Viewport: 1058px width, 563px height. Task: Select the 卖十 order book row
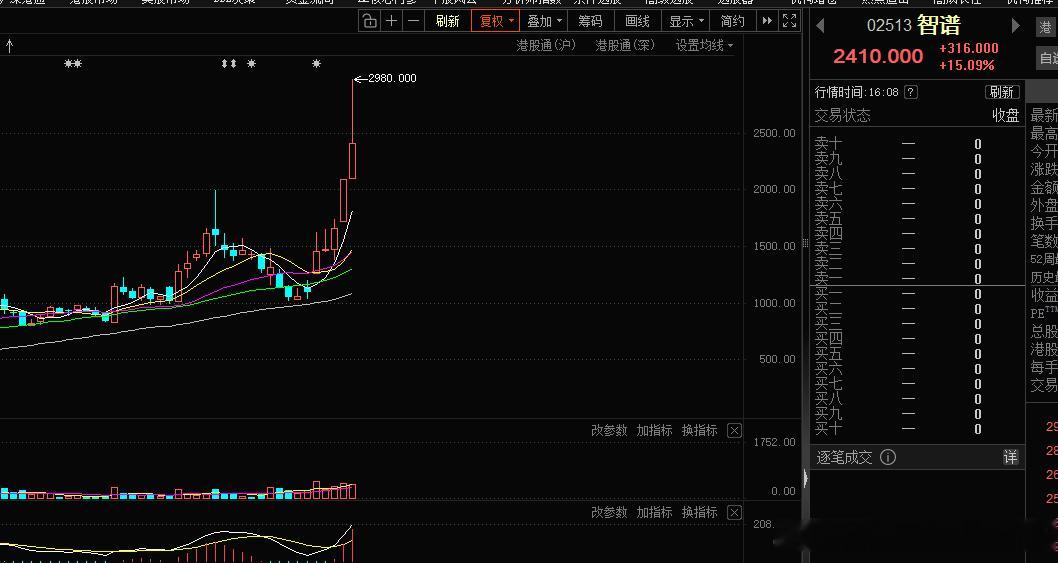917,144
